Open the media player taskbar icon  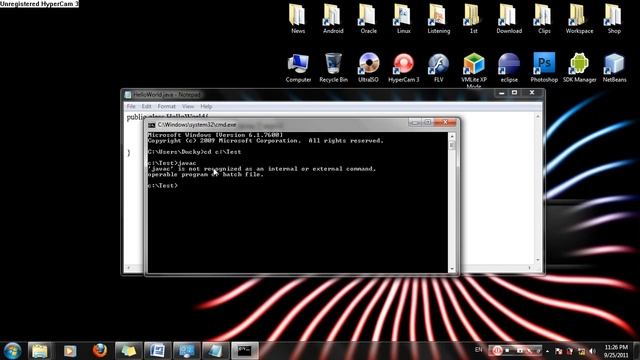click(70, 351)
